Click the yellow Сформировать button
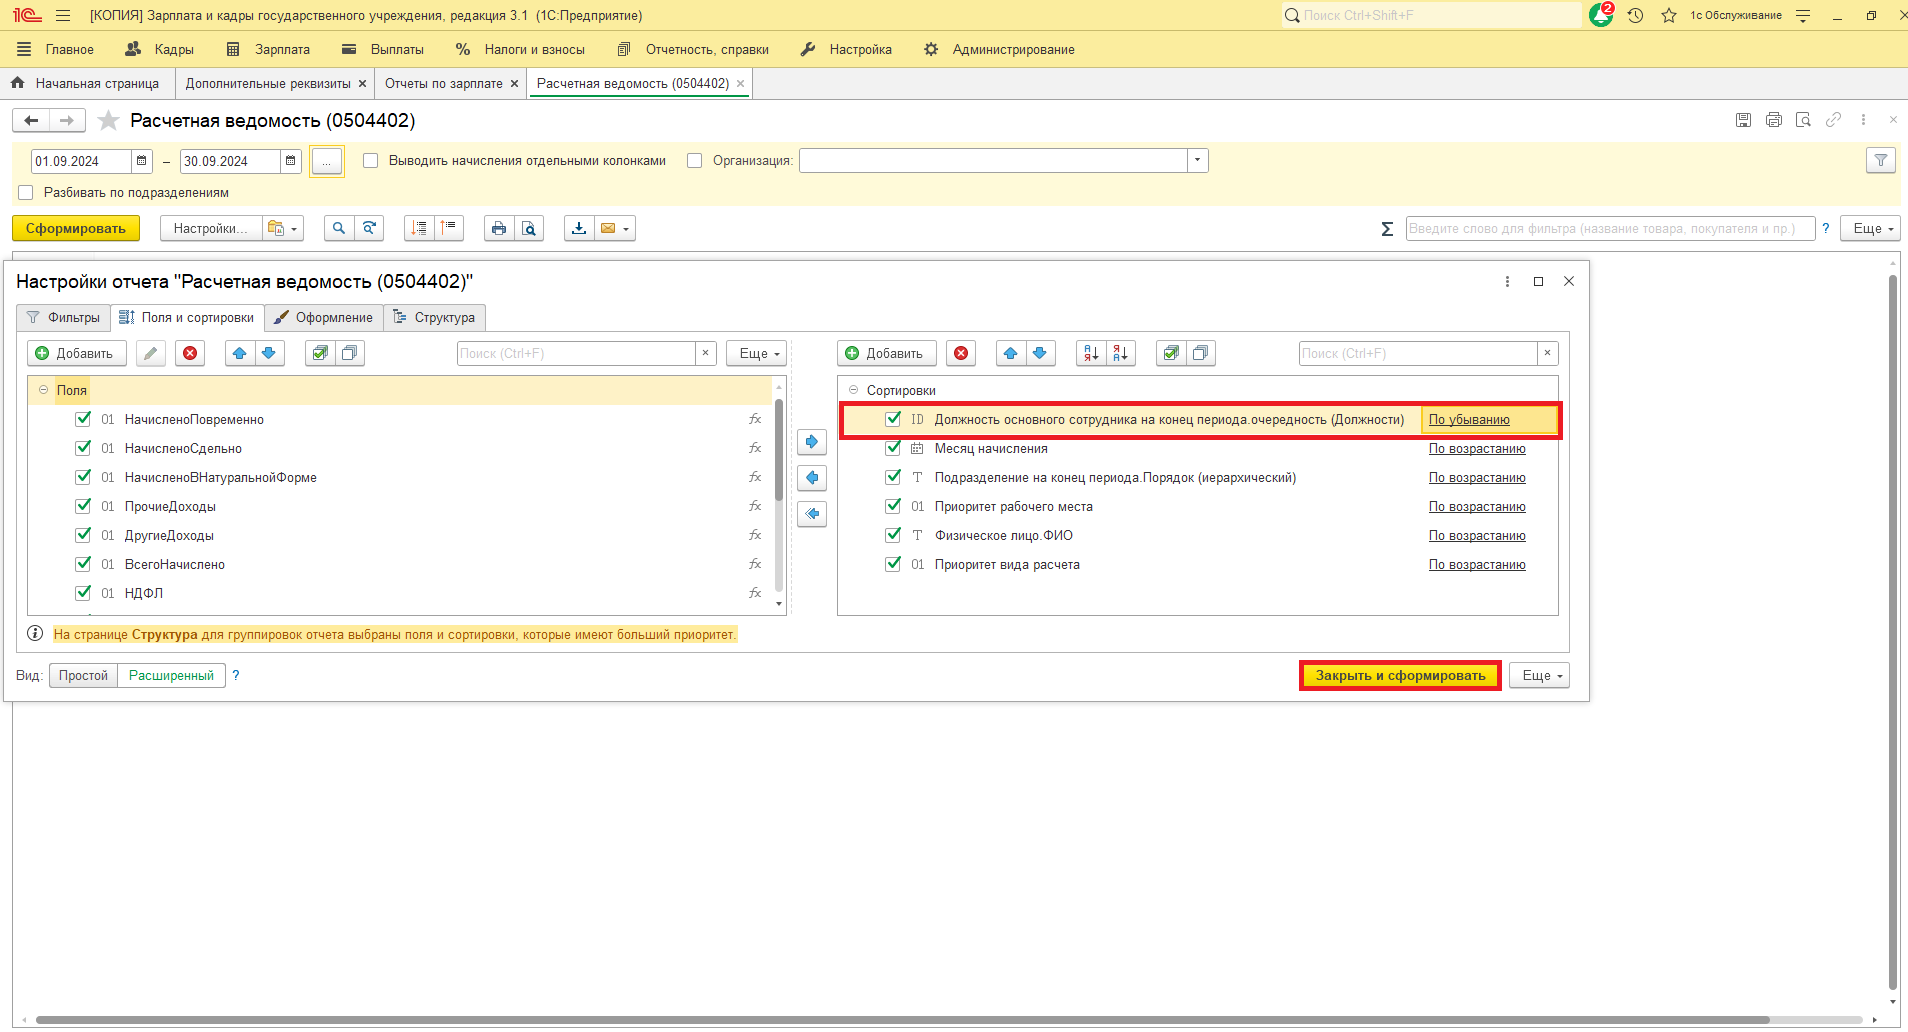The width and height of the screenshot is (1908, 1032). [76, 228]
